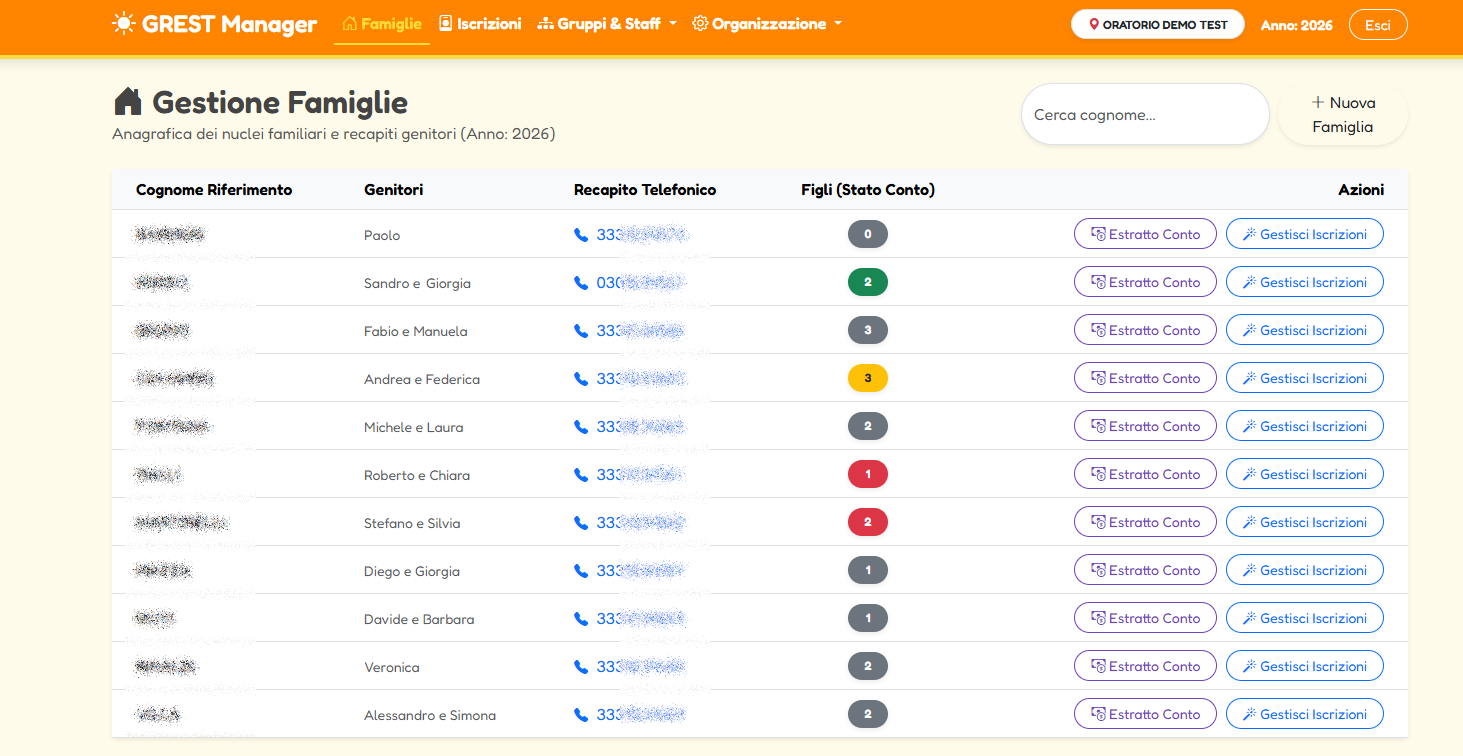This screenshot has width=1463, height=756.
Task: Manage enrollments for Sandro e Giorgia
Action: tap(1305, 282)
